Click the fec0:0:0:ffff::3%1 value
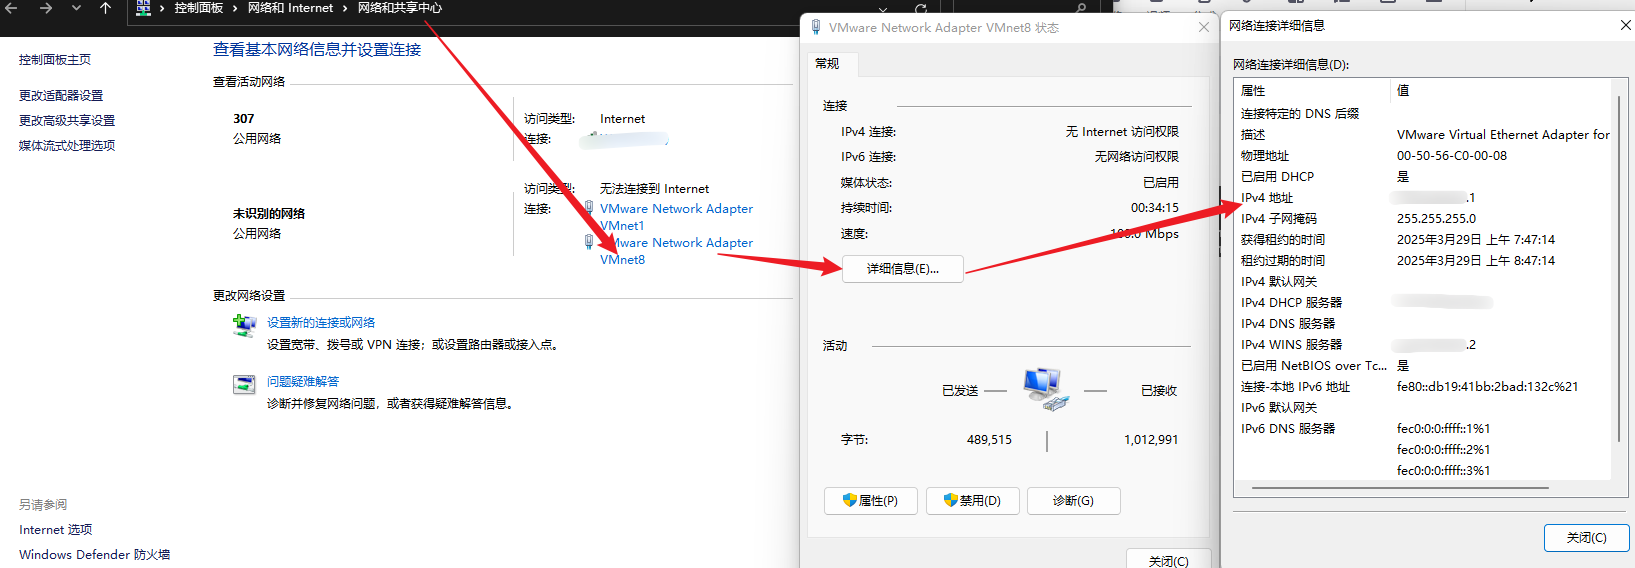 click(1443, 471)
